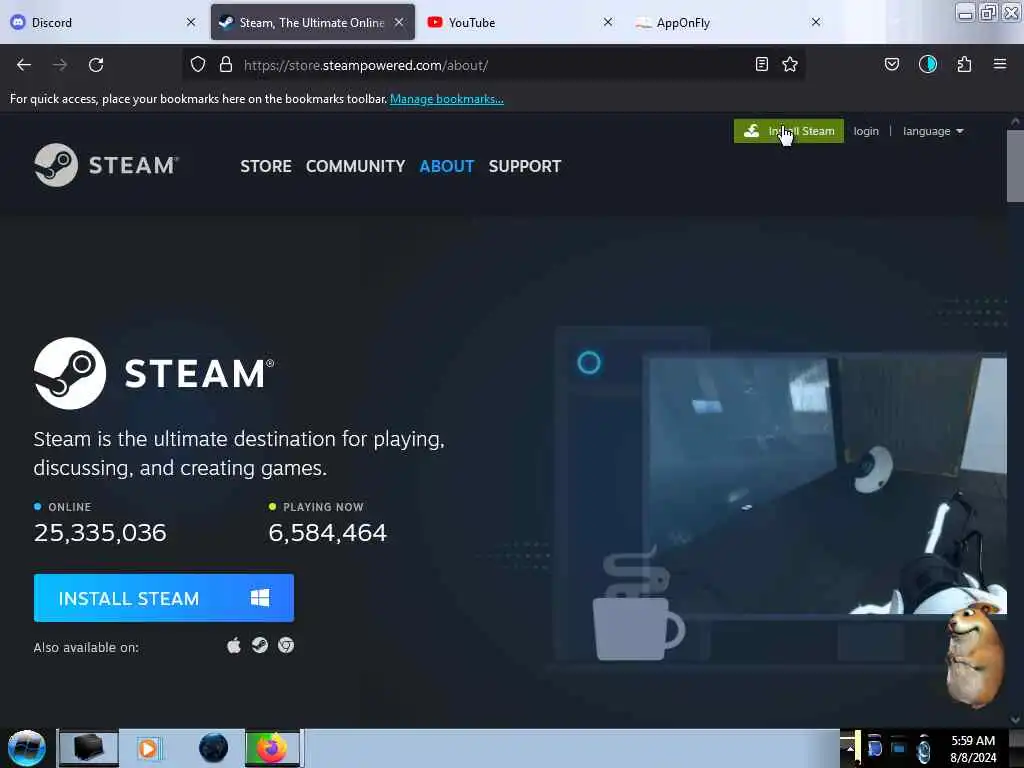The height and width of the screenshot is (768, 1024).
Task: Click the playing now count 6,584,464
Action: click(x=328, y=533)
